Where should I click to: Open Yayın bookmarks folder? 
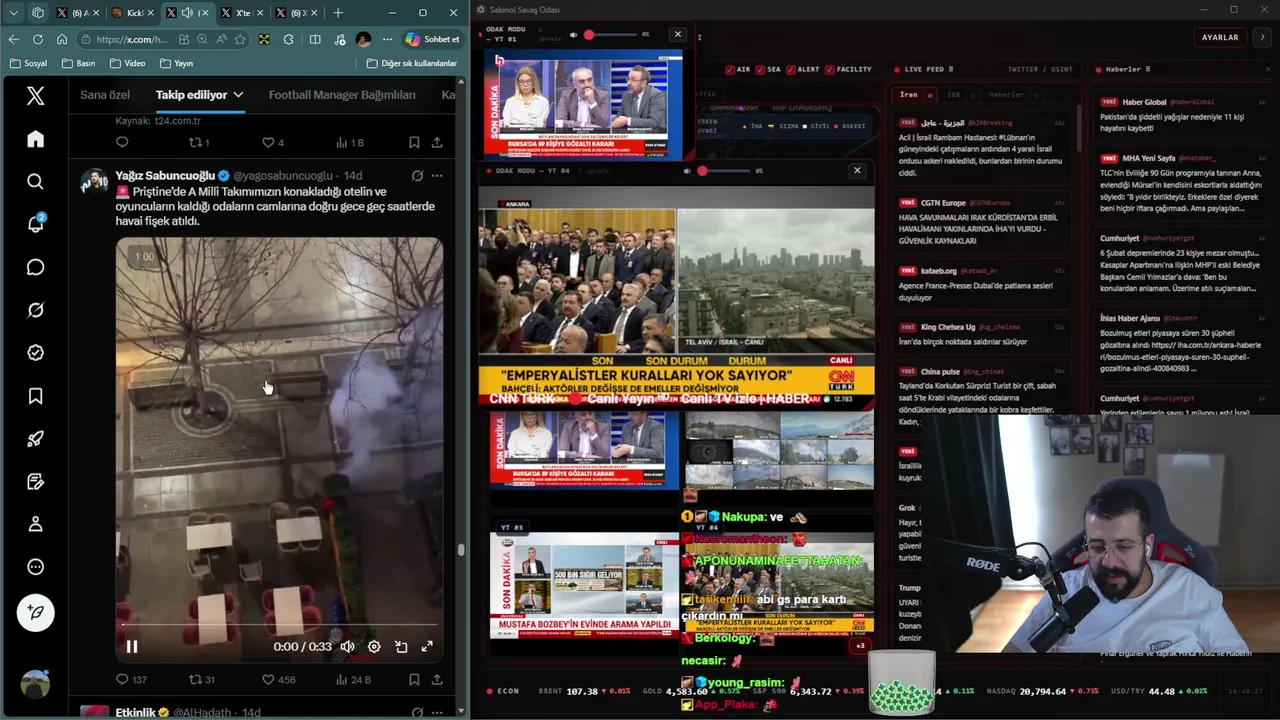[x=175, y=63]
